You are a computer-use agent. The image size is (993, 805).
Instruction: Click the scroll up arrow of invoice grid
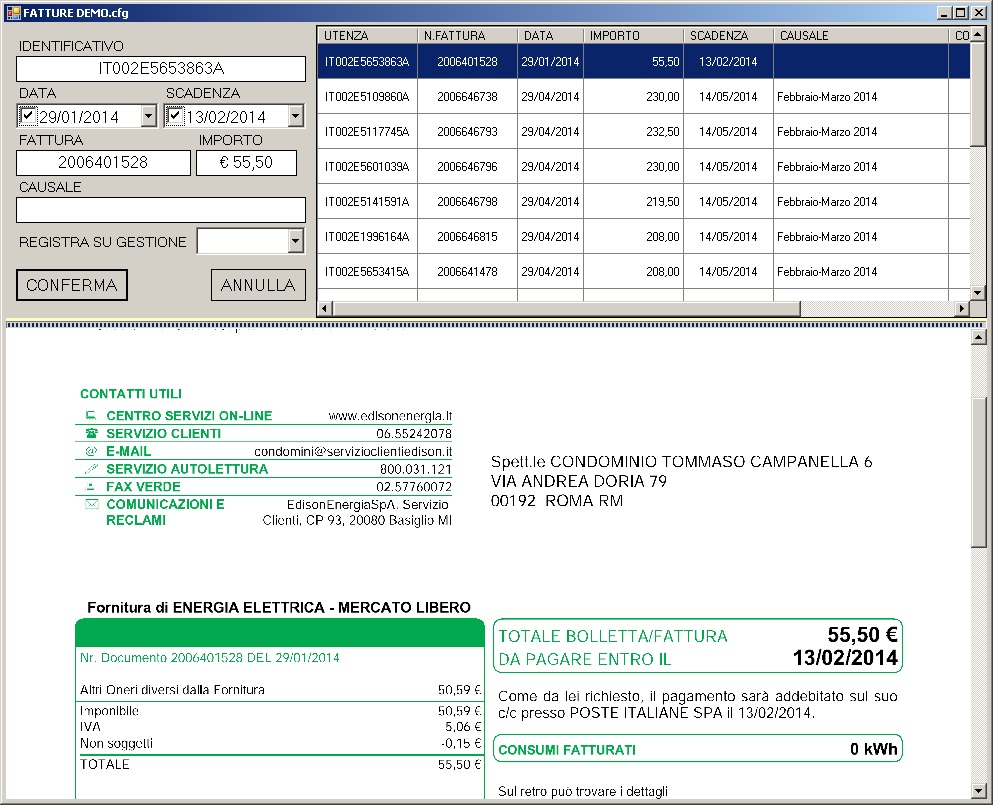(978, 36)
